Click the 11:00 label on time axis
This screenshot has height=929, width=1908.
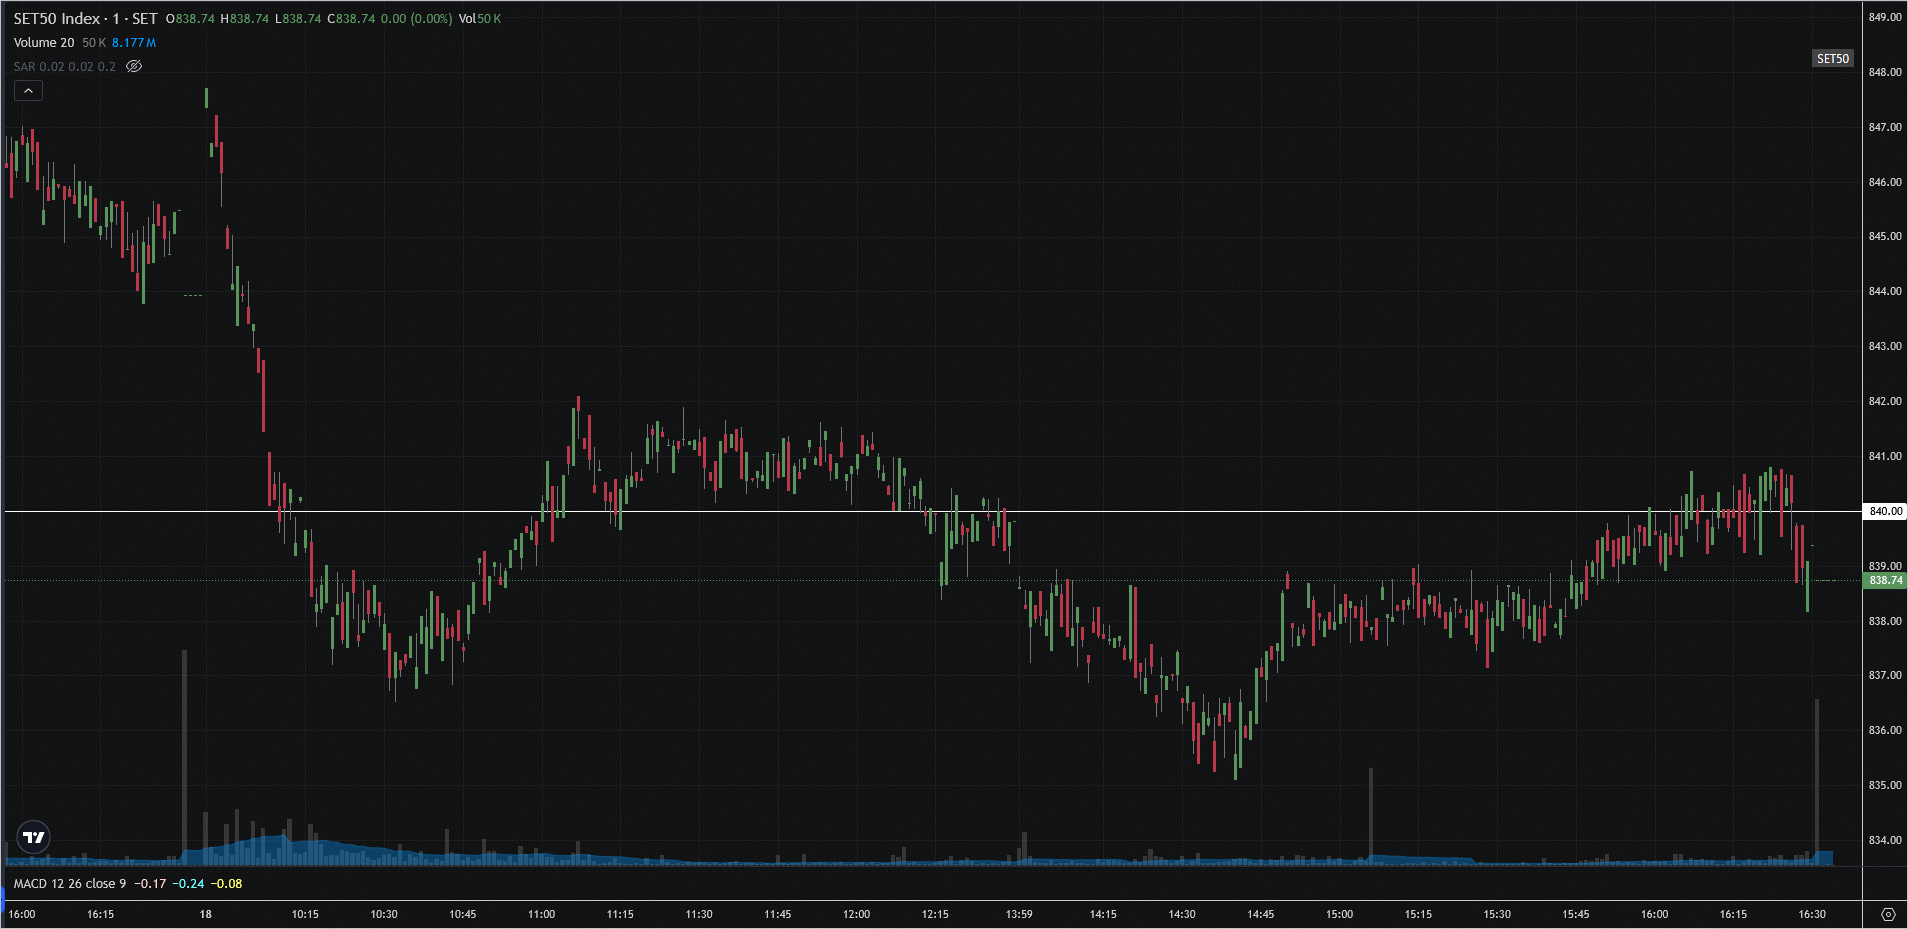(541, 914)
